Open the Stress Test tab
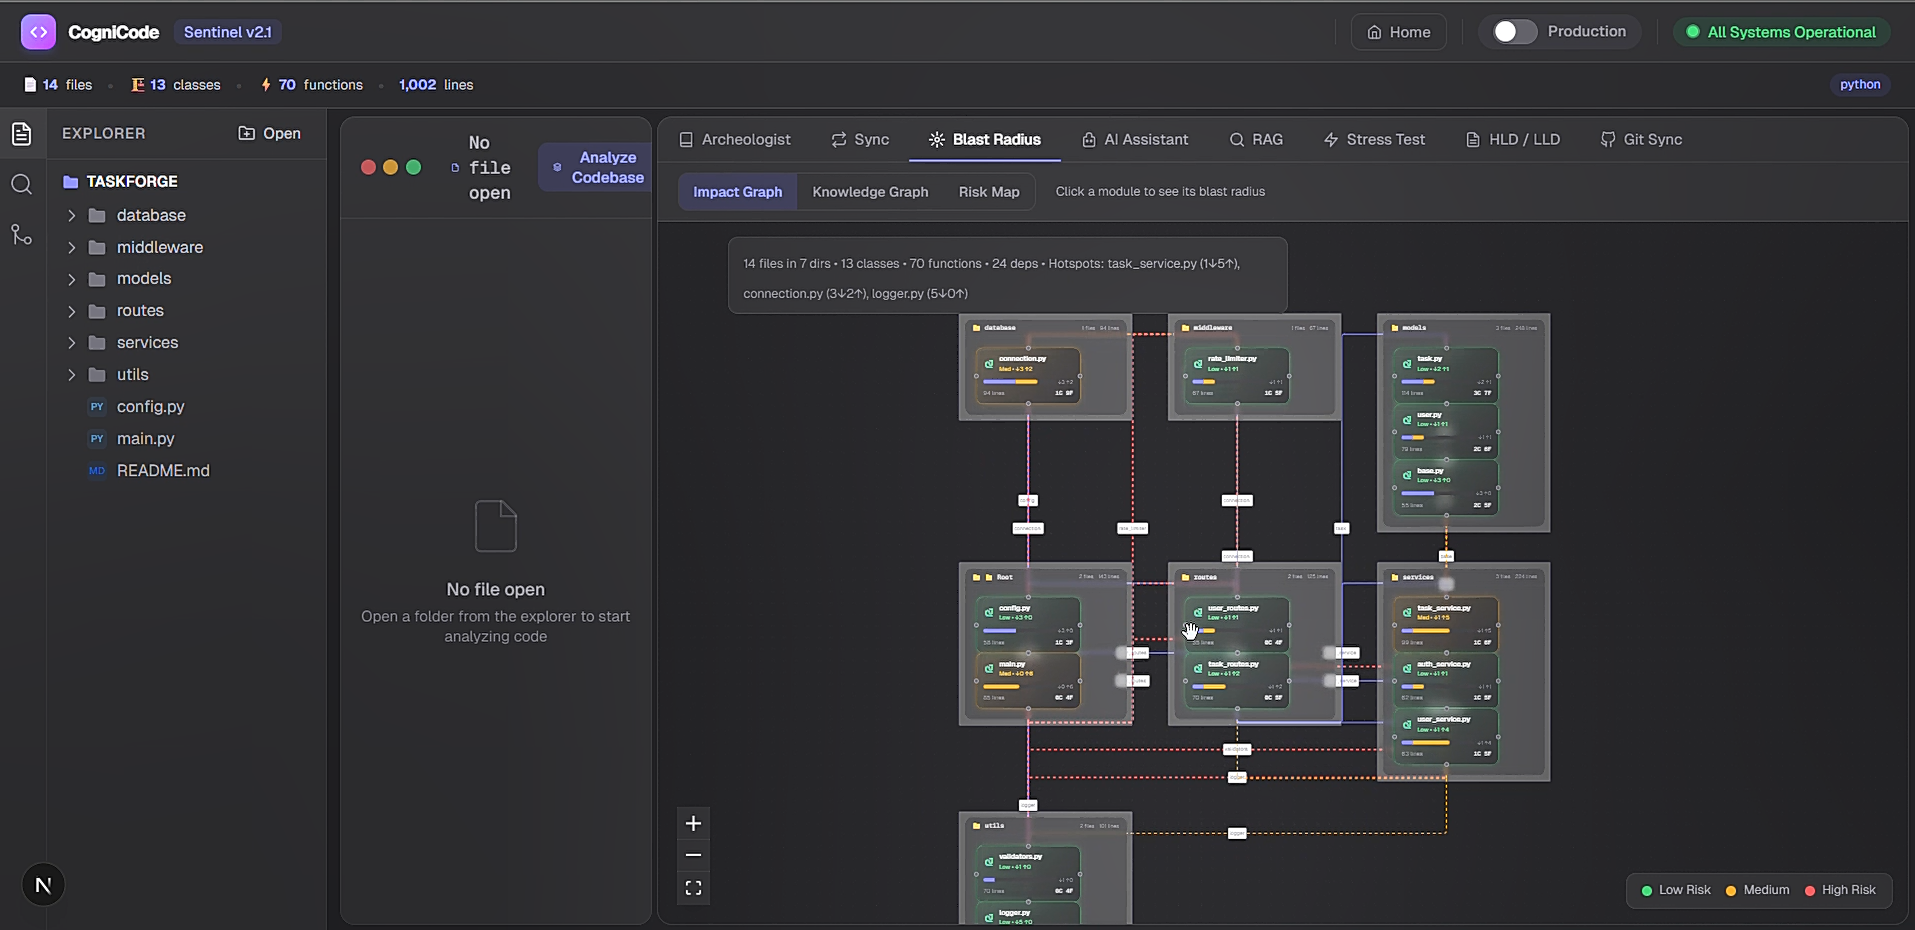This screenshot has height=930, width=1915. [x=1374, y=140]
